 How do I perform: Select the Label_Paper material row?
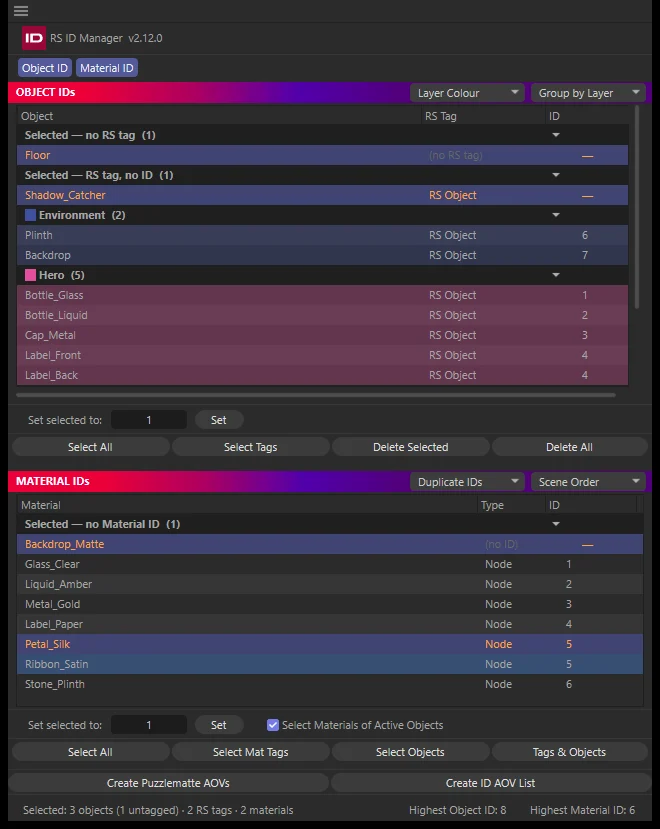click(x=330, y=624)
